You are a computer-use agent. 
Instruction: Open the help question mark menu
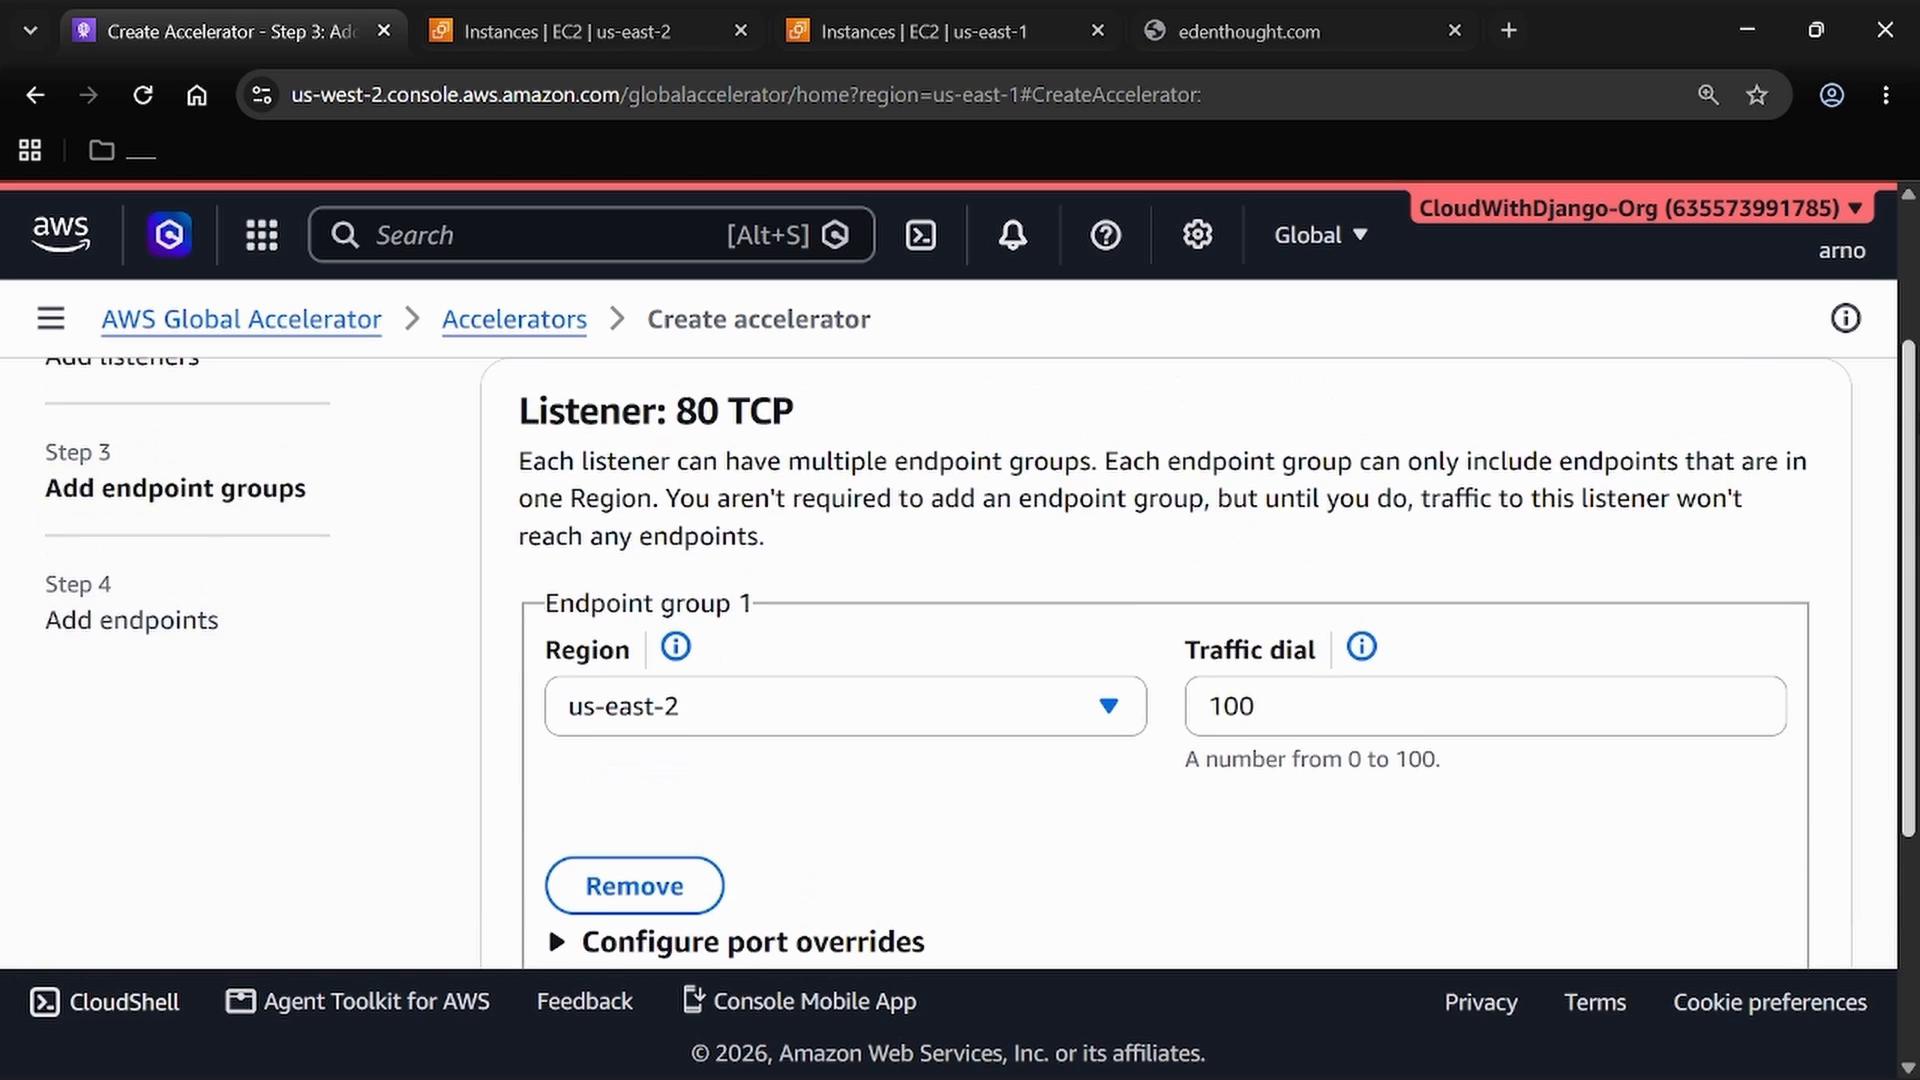1105,235
